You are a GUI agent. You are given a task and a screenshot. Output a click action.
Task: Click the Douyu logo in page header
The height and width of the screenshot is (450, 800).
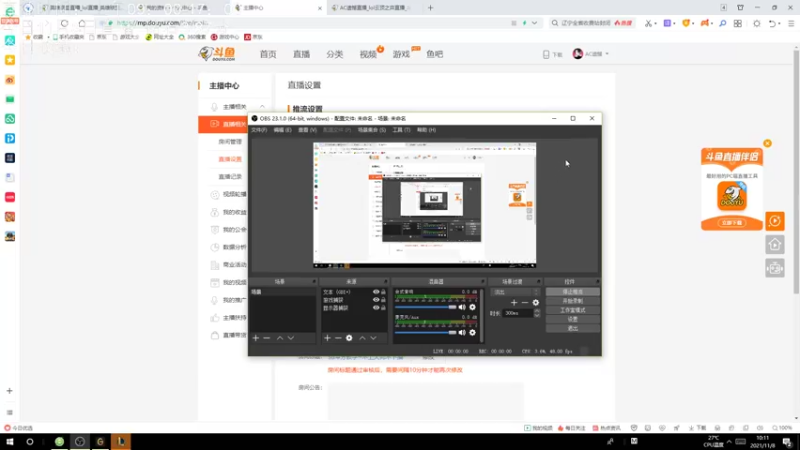pyautogui.click(x=217, y=54)
